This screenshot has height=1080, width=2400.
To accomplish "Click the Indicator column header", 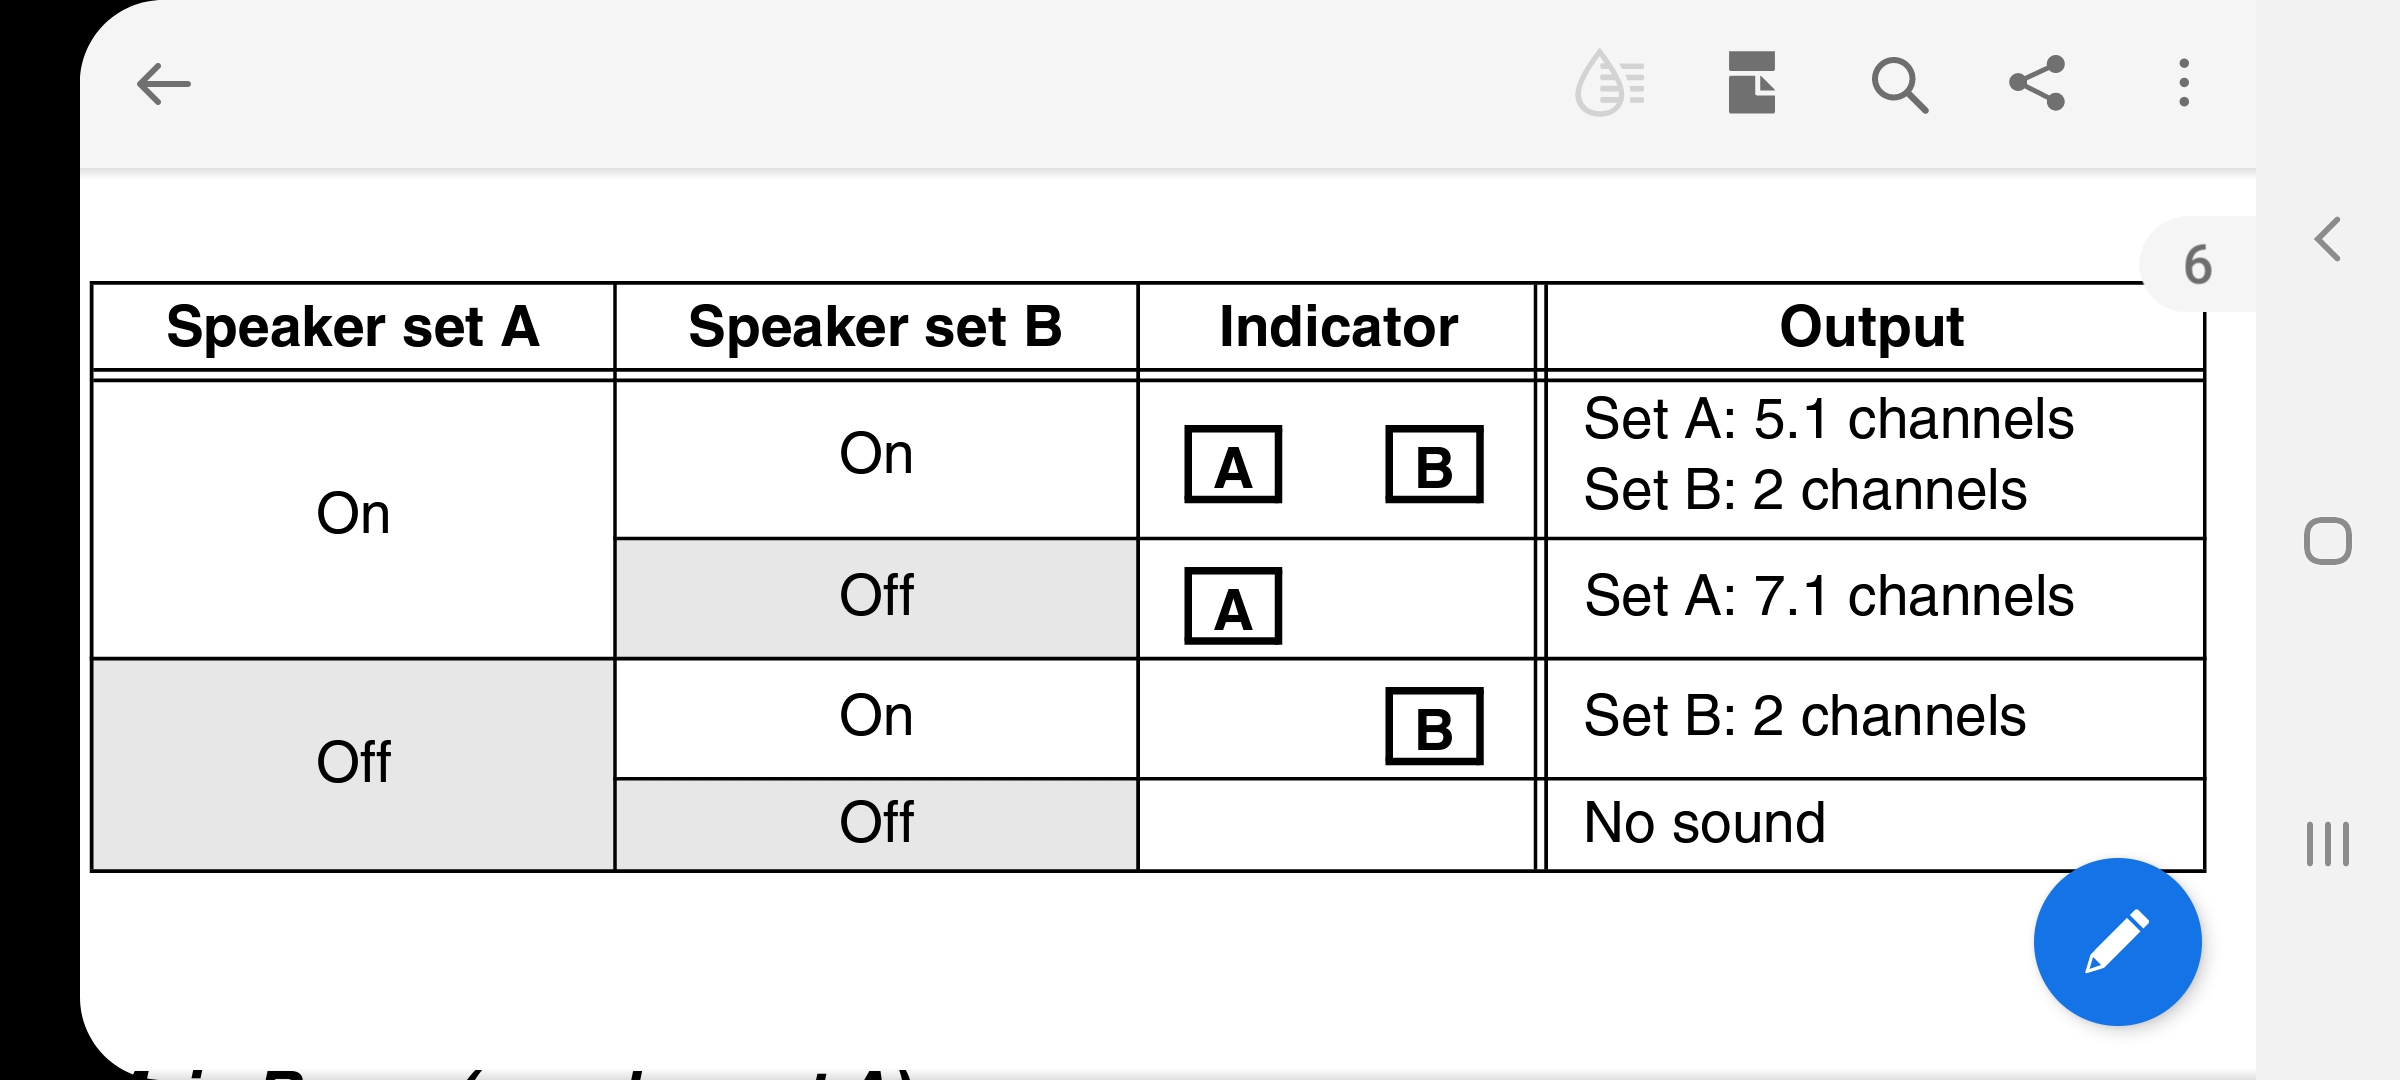I will [1338, 327].
